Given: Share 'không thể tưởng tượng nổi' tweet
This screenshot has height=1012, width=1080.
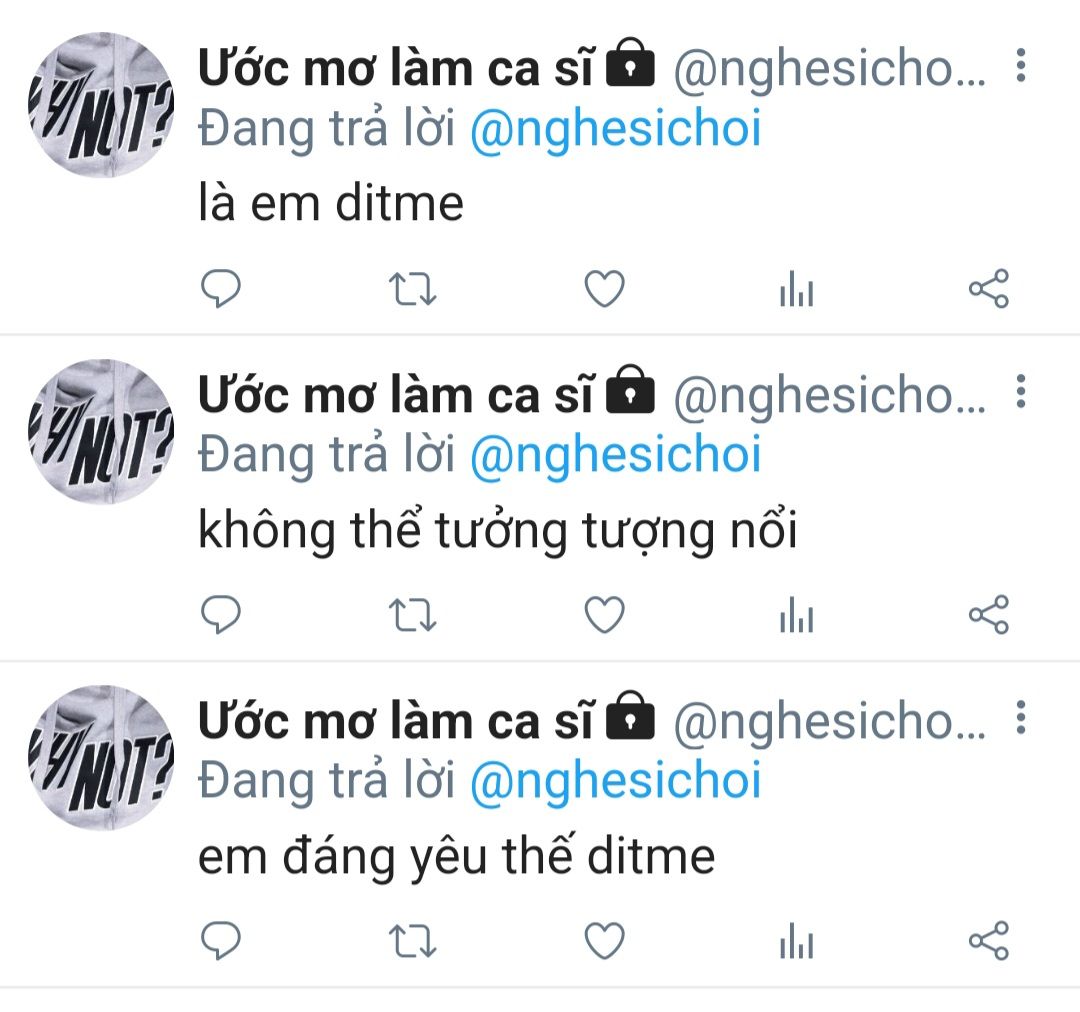Looking at the screenshot, I should point(988,615).
